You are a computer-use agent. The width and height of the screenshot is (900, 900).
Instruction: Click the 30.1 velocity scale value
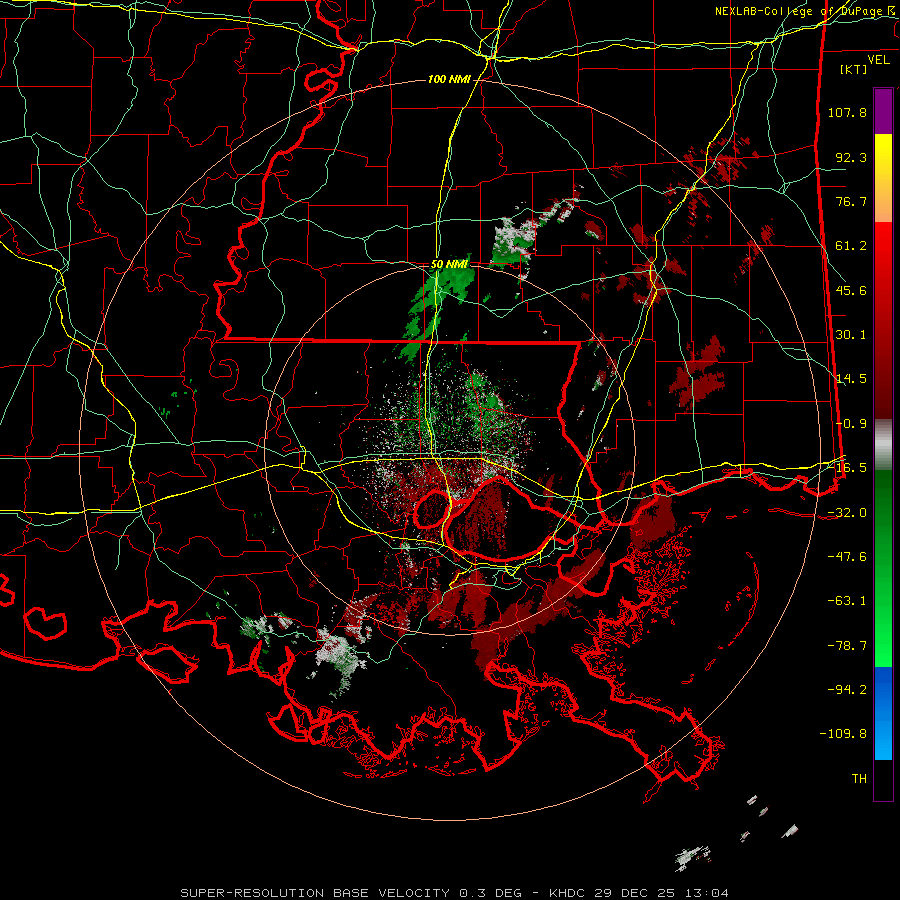click(x=851, y=335)
